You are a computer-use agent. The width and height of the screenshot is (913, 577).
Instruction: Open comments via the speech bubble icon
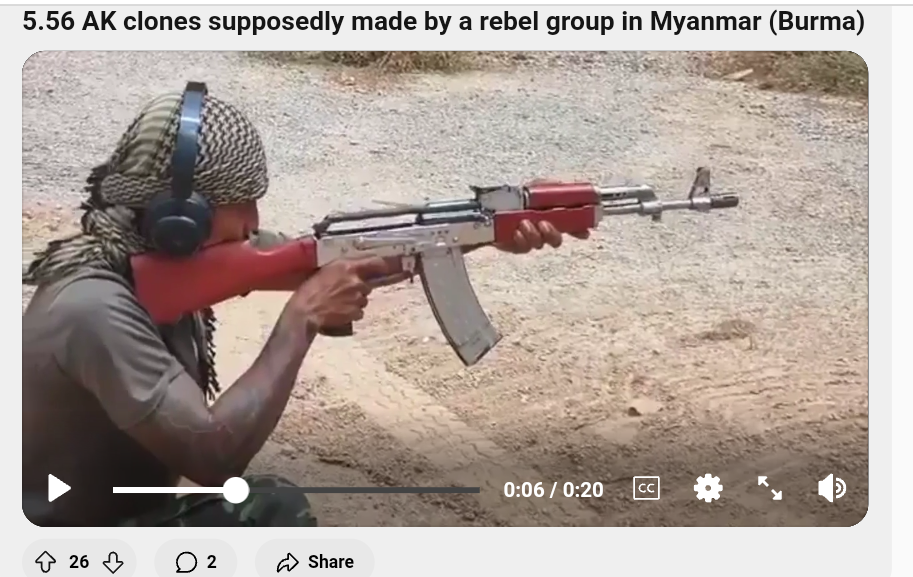pos(186,562)
